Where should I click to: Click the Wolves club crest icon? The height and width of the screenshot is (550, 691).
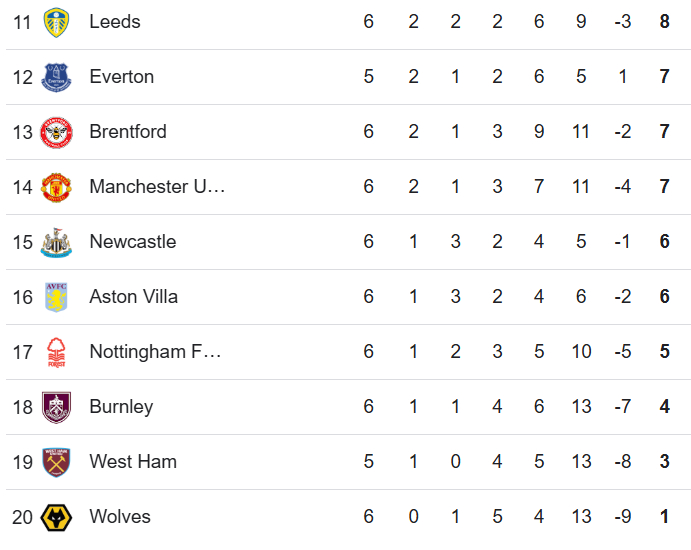56,517
